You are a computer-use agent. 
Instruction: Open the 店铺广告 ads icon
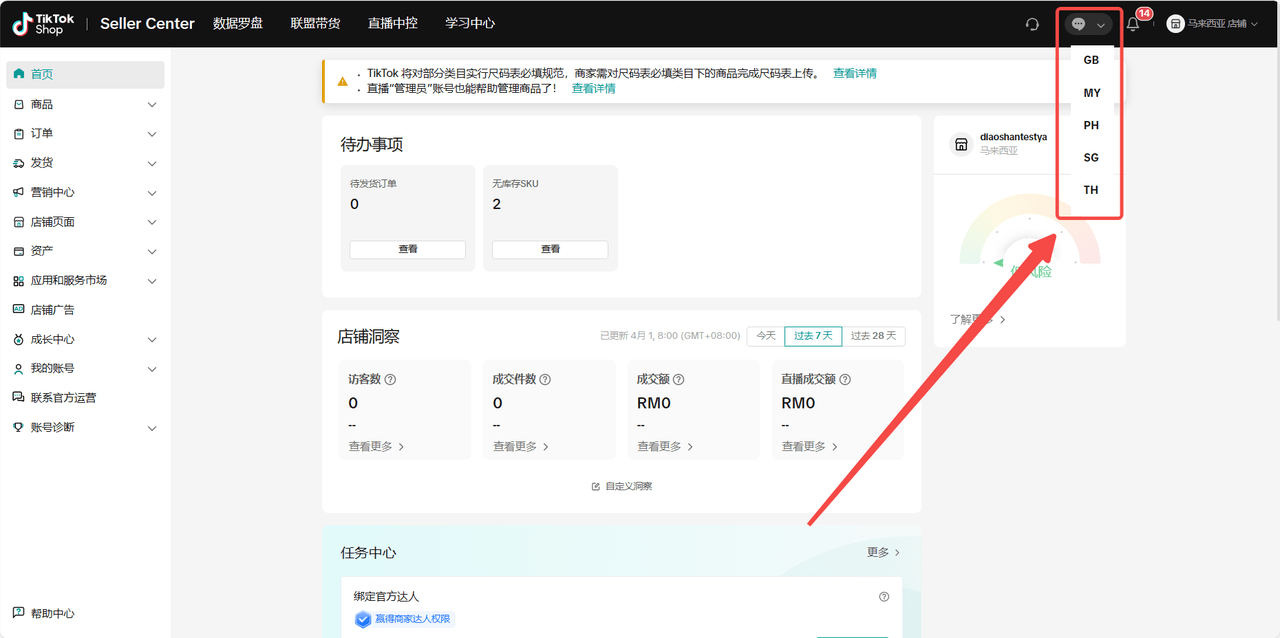tap(18, 310)
